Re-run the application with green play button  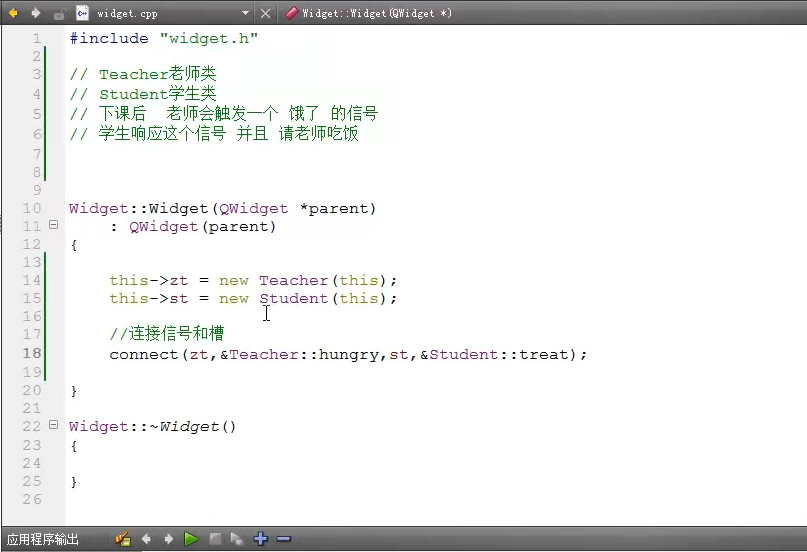(x=191, y=539)
